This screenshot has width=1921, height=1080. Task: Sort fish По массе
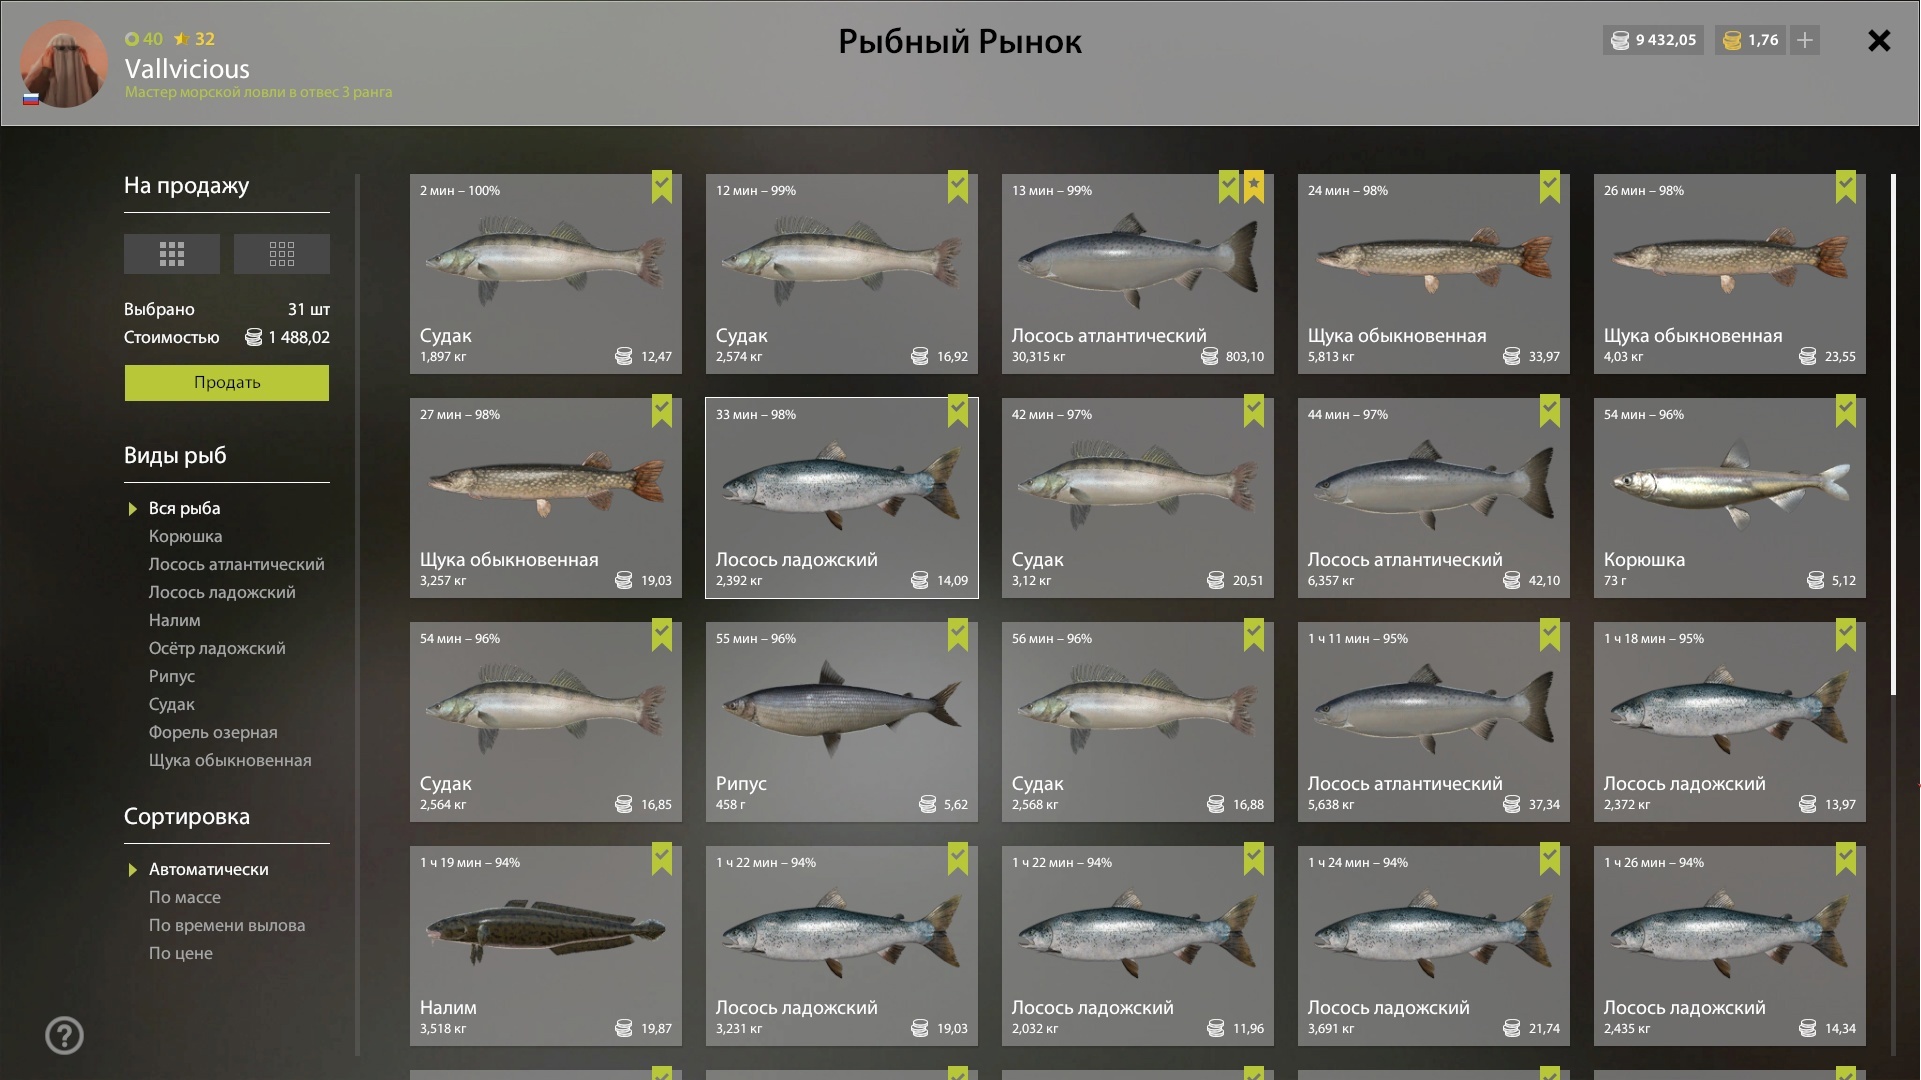point(185,897)
